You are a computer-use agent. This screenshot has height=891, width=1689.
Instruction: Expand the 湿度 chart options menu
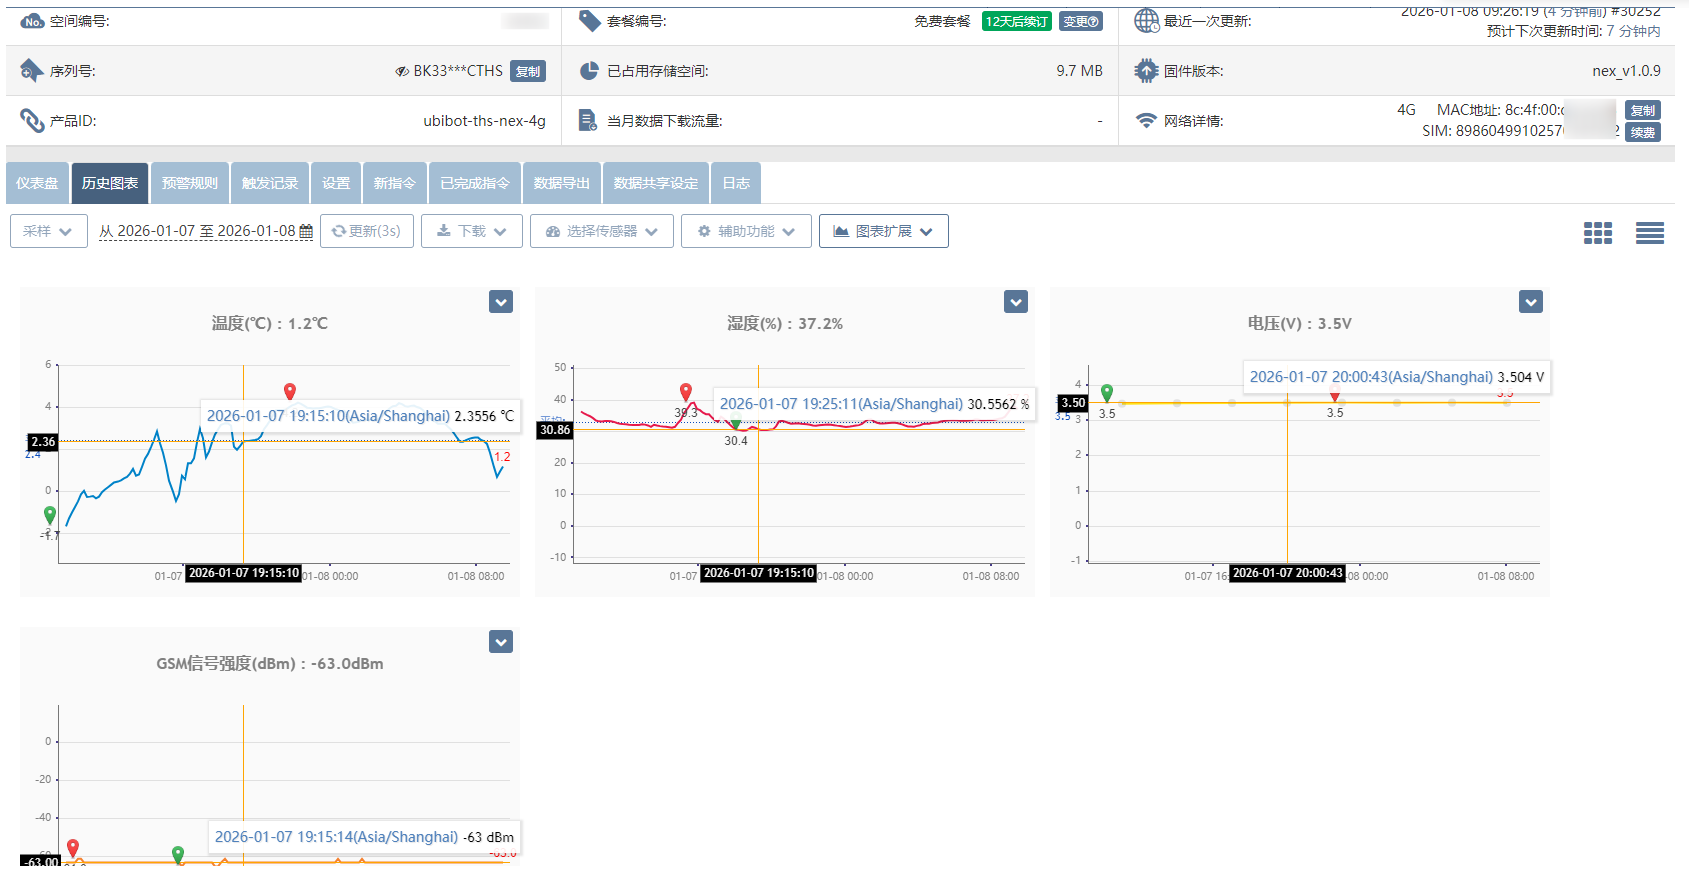coord(1016,302)
